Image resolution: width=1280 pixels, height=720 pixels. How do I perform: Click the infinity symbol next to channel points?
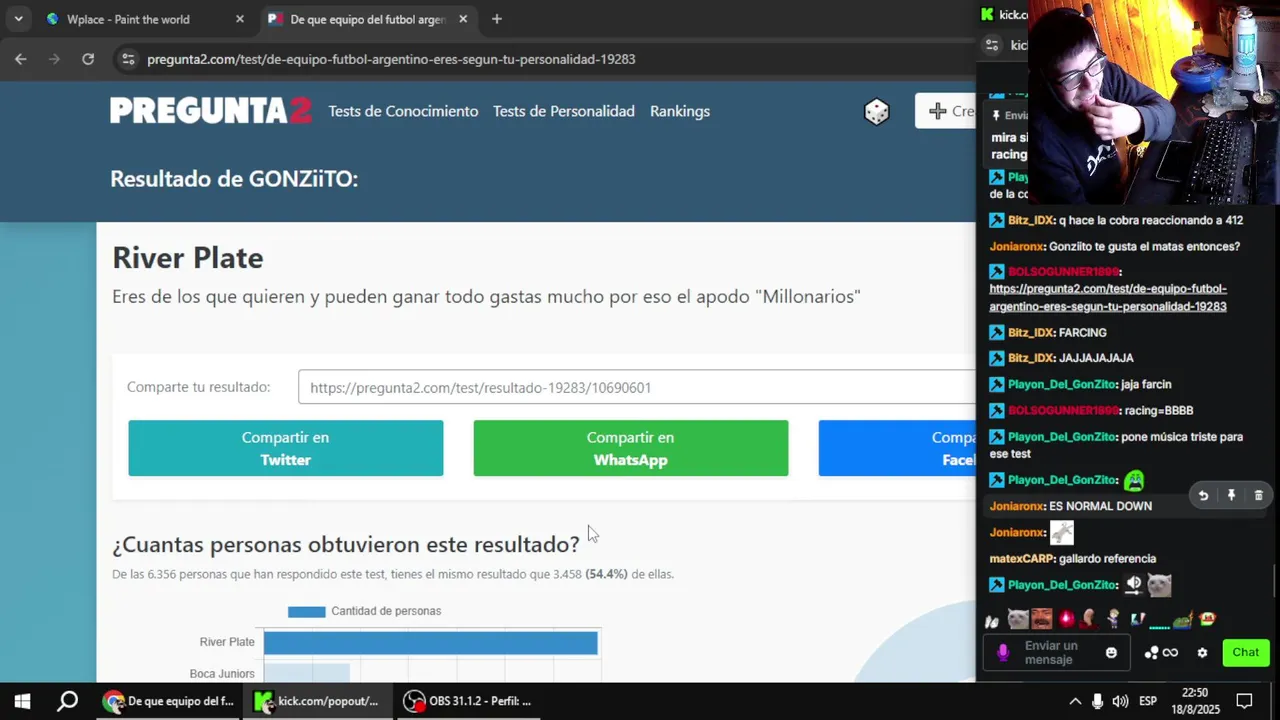tap(1170, 653)
